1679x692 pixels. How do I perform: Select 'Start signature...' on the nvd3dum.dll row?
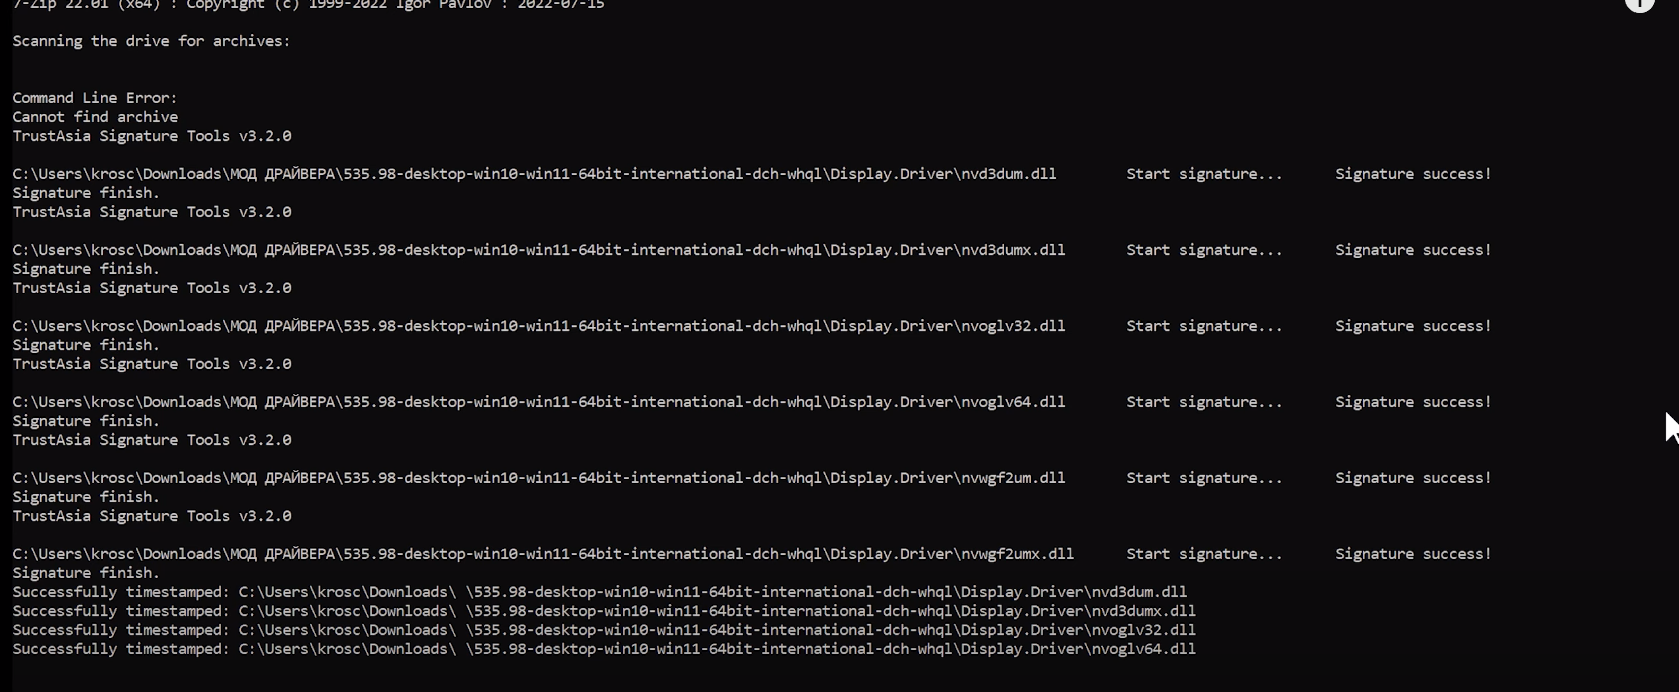[x=1204, y=174]
